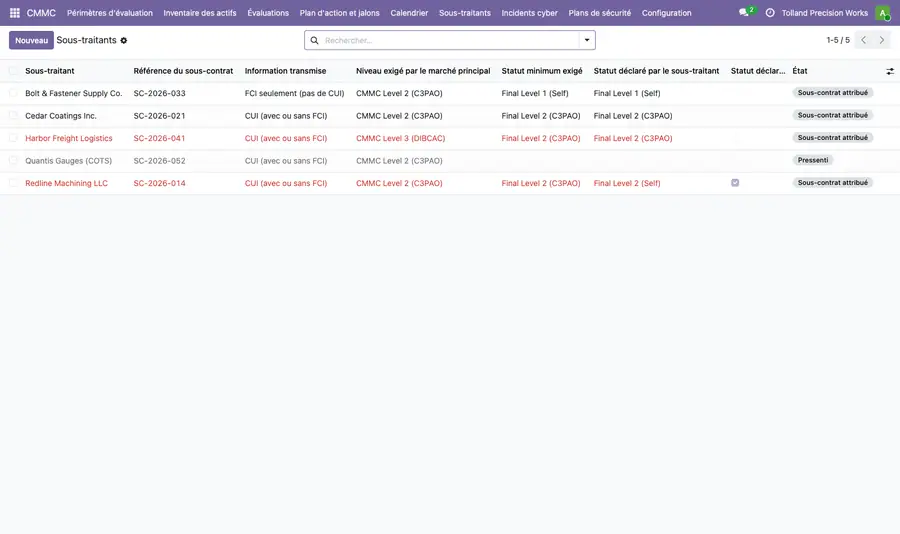Viewport: 900px width, 534px height.
Task: Toggle the select-all rows checkbox
Action: [x=13, y=71]
